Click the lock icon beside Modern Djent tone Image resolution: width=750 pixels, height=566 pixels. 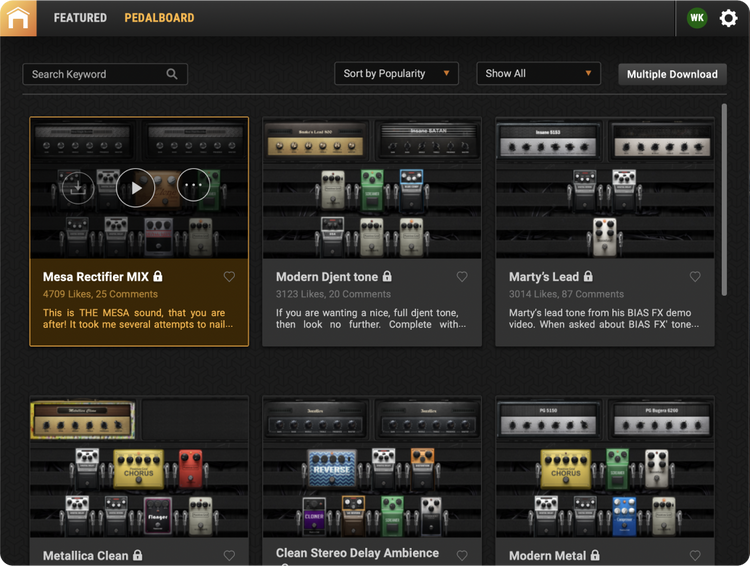point(387,277)
